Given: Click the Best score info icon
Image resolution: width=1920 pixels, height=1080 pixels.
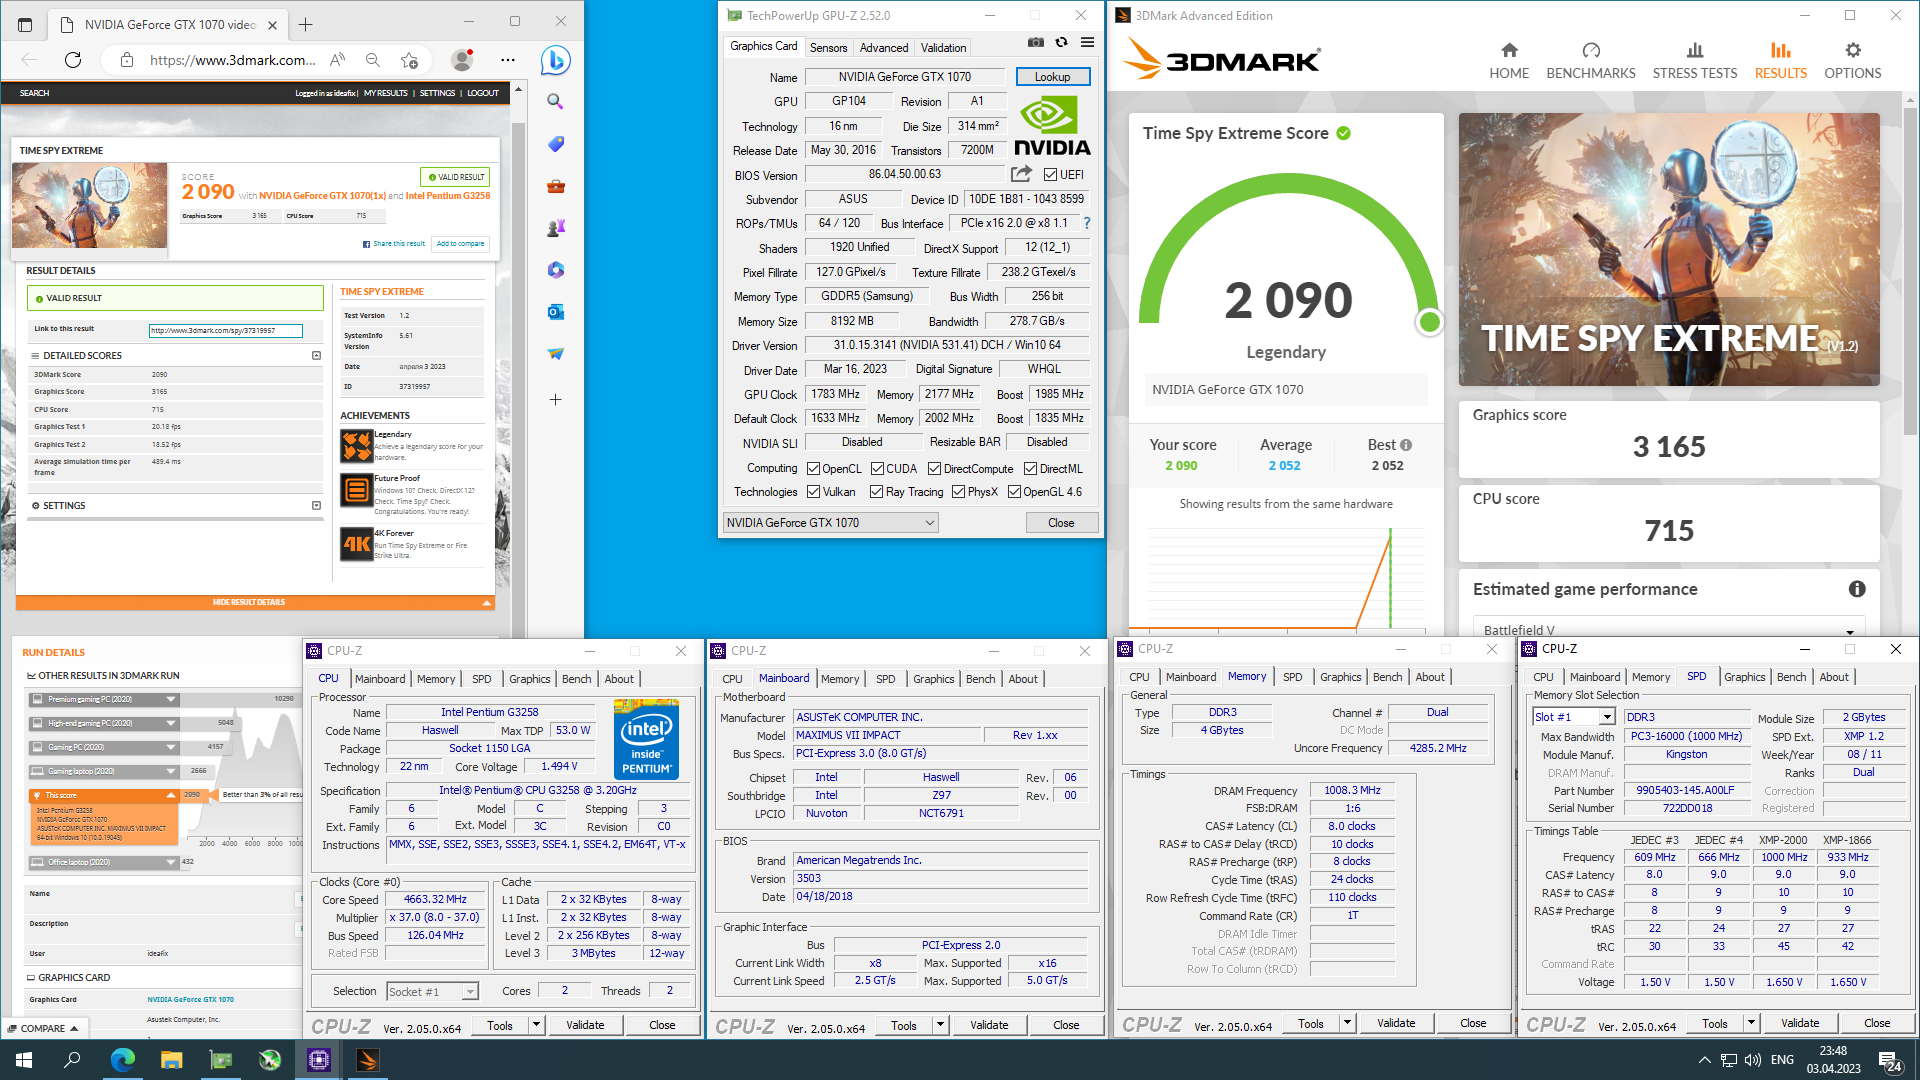Looking at the screenshot, I should point(1406,445).
